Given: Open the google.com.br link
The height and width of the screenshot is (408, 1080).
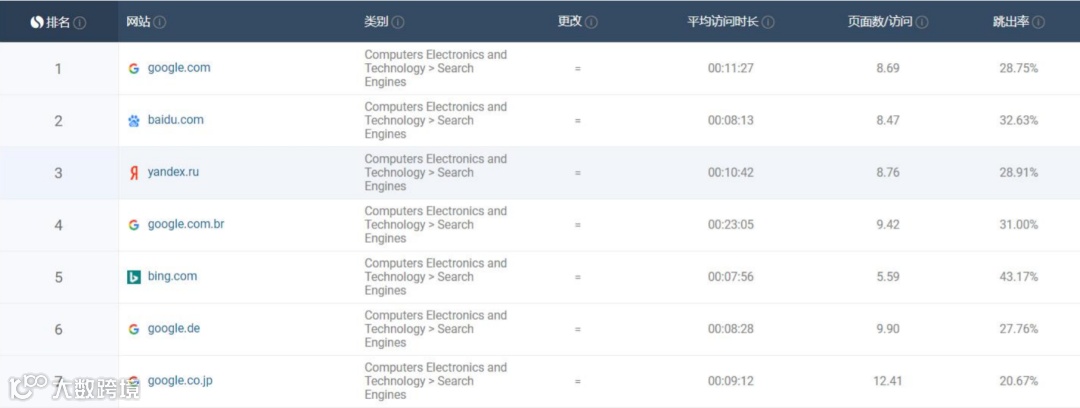Looking at the screenshot, I should pos(186,224).
